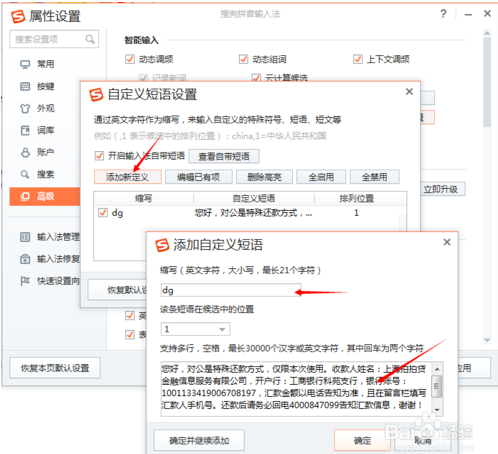This screenshot has height=454, width=498.
Task: Click the text area scrollbar down arrow
Action: [437, 410]
